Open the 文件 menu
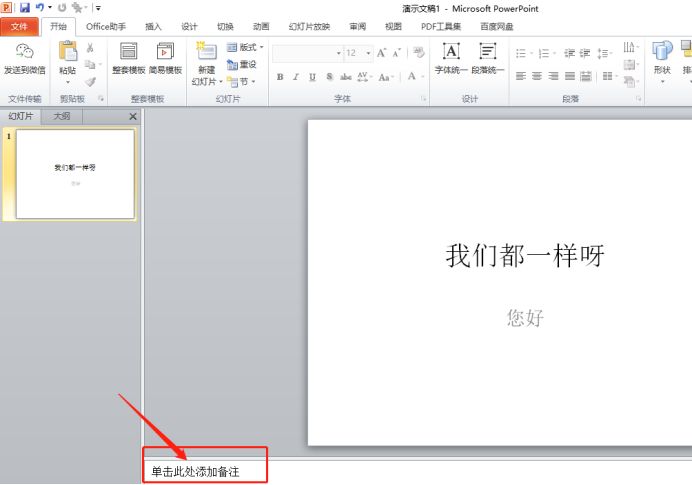Image resolution: width=692 pixels, height=485 pixels. (19, 26)
